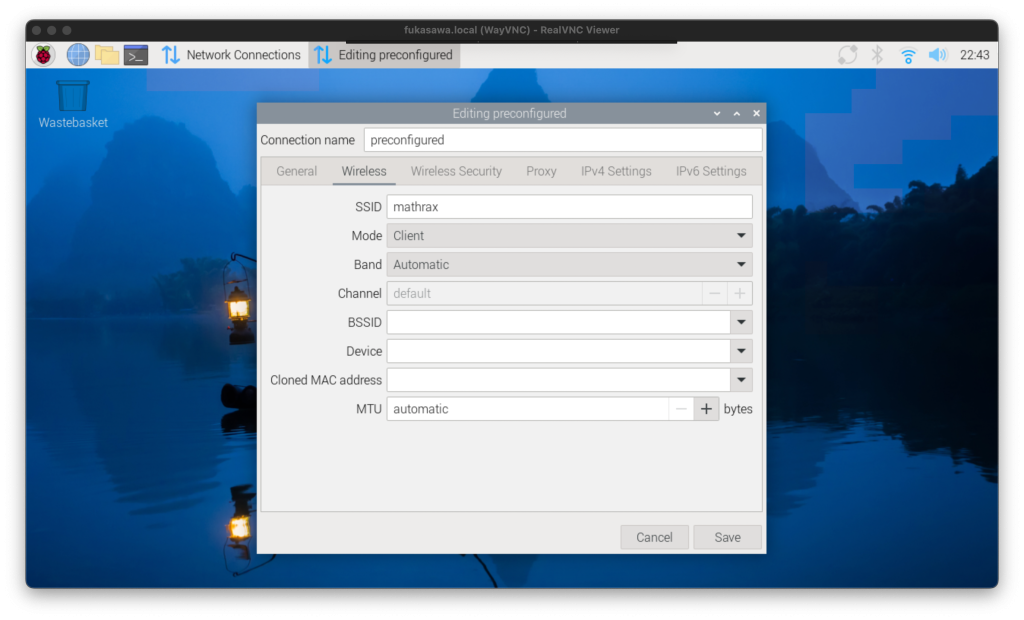The width and height of the screenshot is (1024, 620).
Task: Open the Cloned MAC address dropdown
Action: 741,381
